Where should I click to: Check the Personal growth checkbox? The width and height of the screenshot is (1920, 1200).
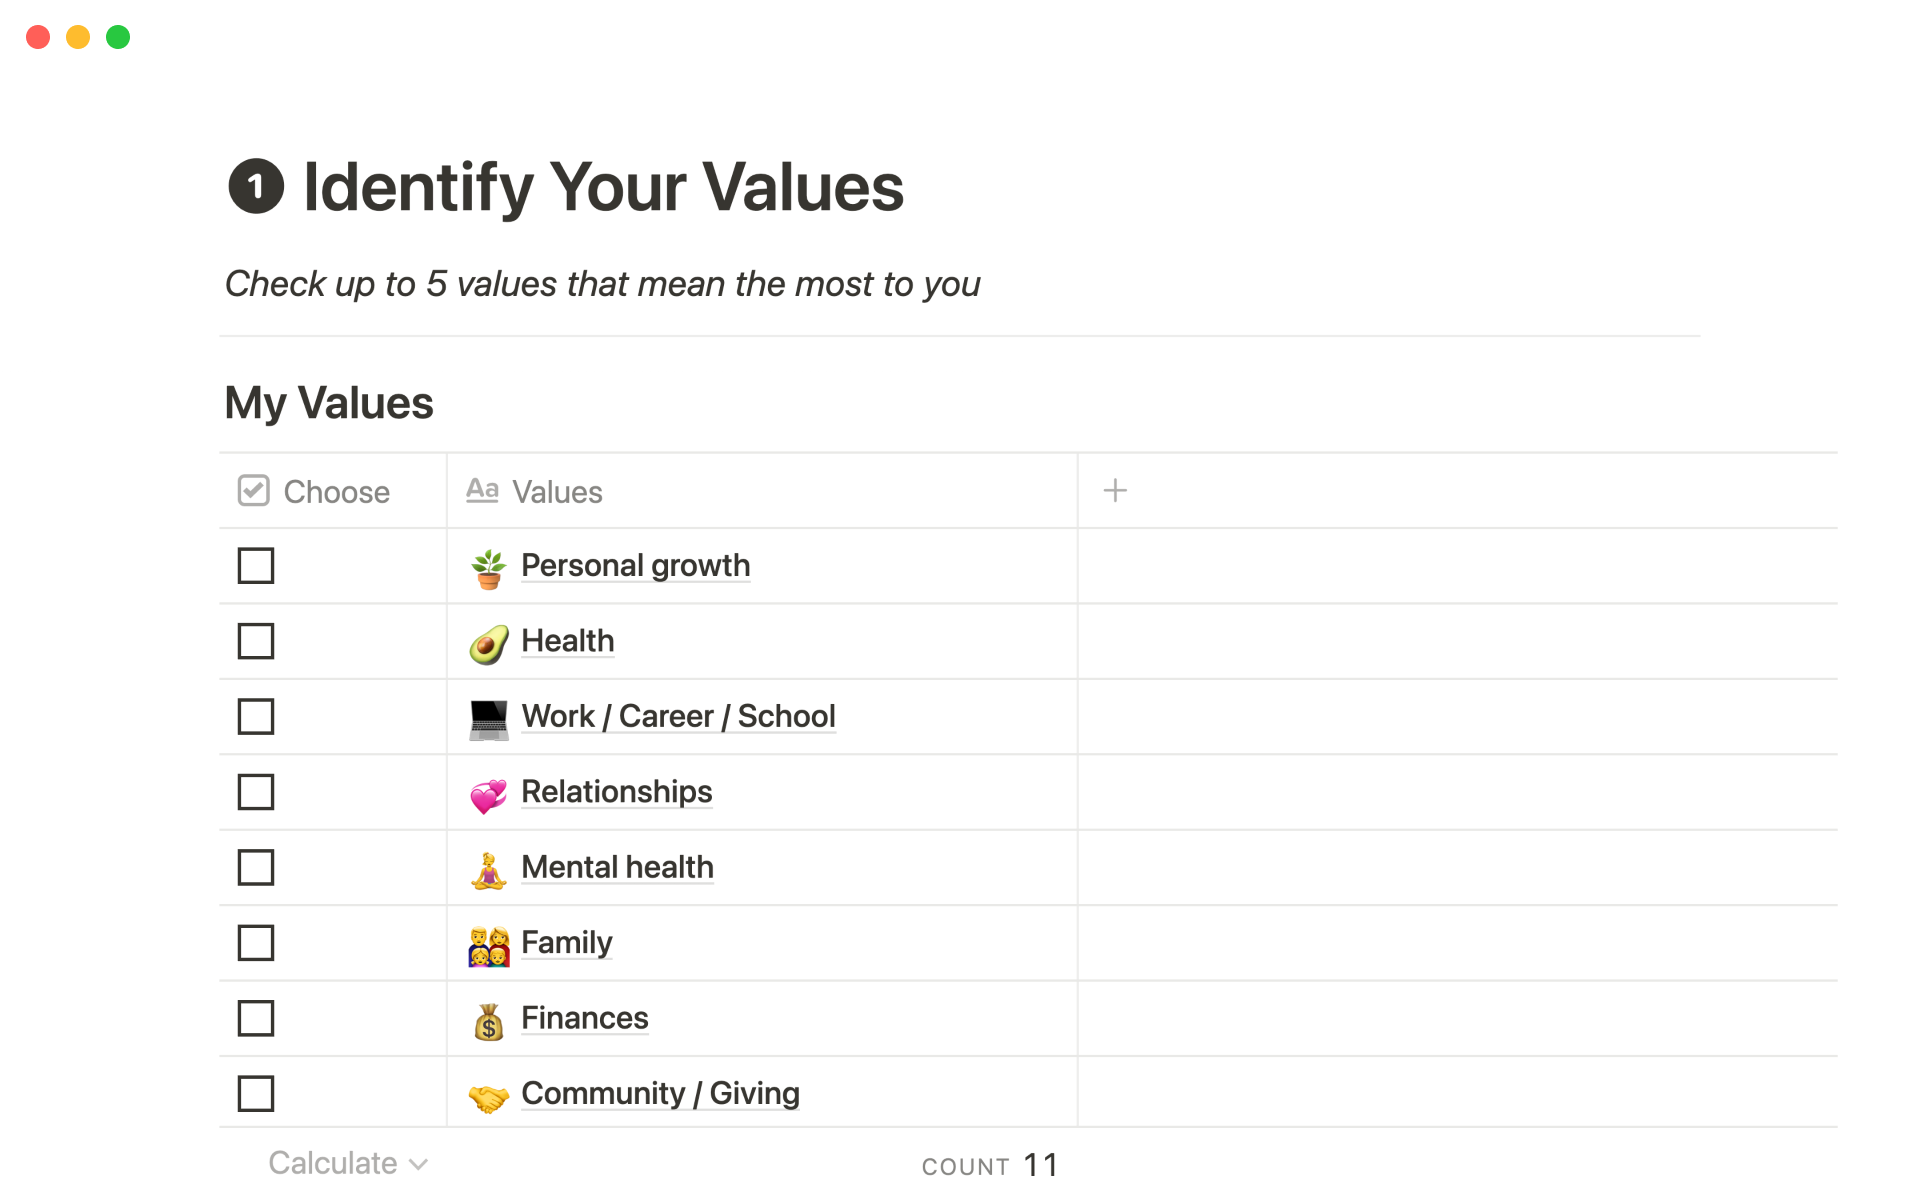[x=256, y=566]
